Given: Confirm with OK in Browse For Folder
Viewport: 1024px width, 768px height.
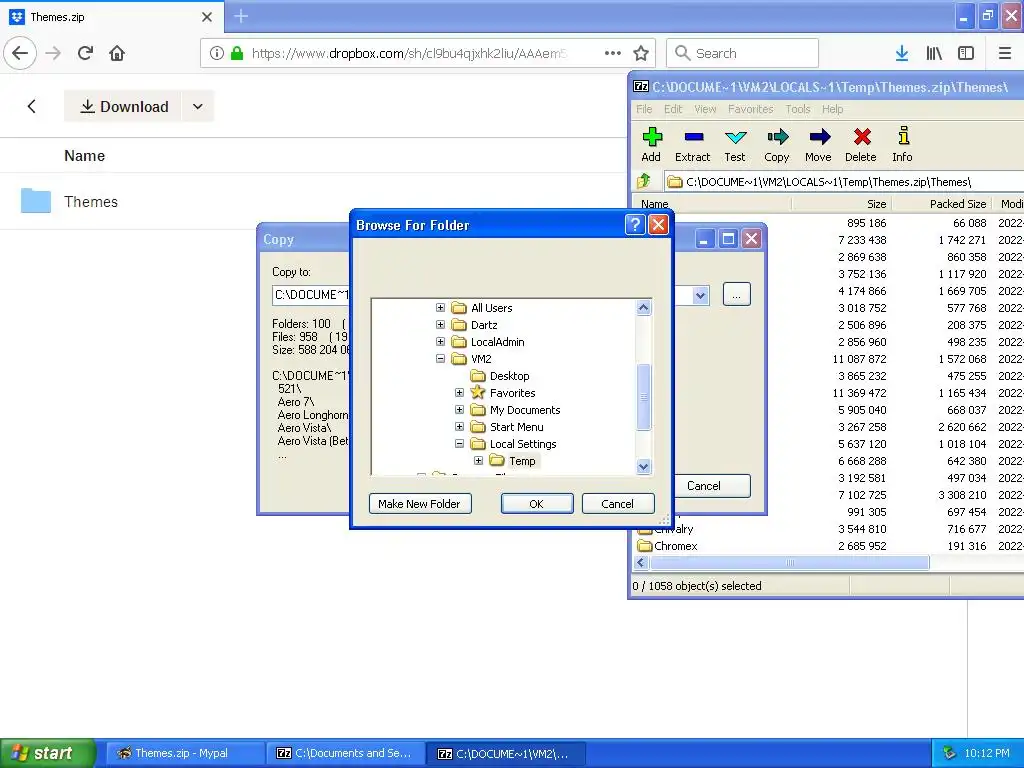Looking at the screenshot, I should [x=537, y=504].
